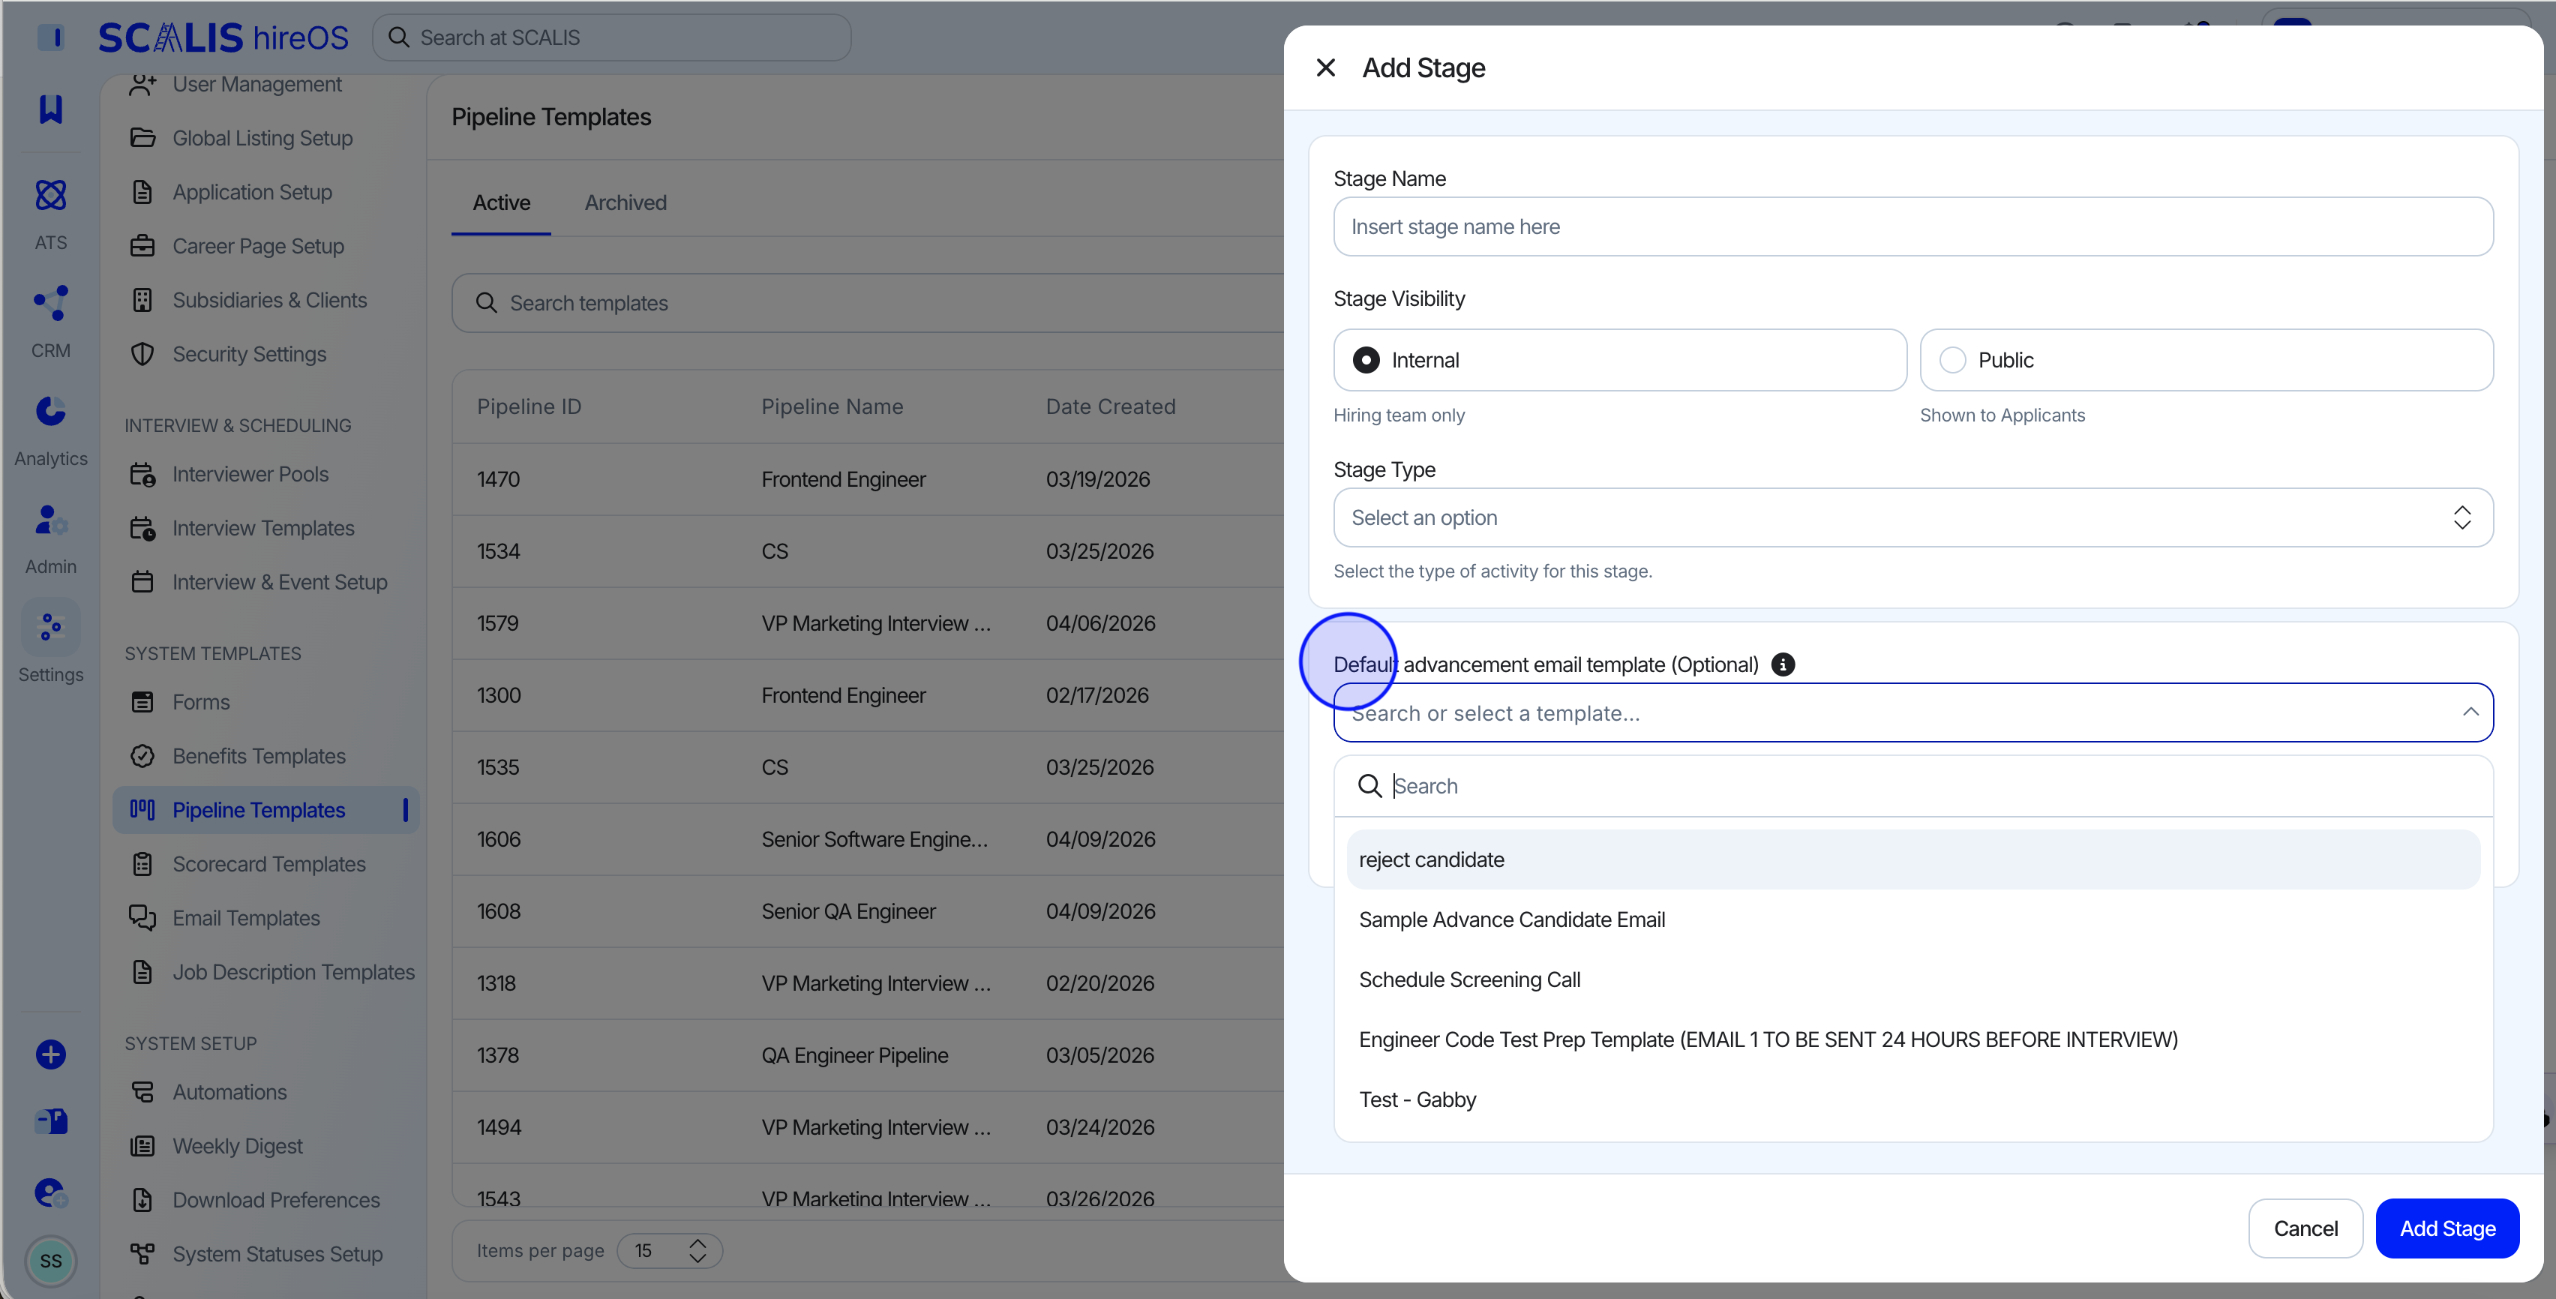The height and width of the screenshot is (1299, 2556).
Task: Click the Search at SCALIS box
Action: pos(612,37)
